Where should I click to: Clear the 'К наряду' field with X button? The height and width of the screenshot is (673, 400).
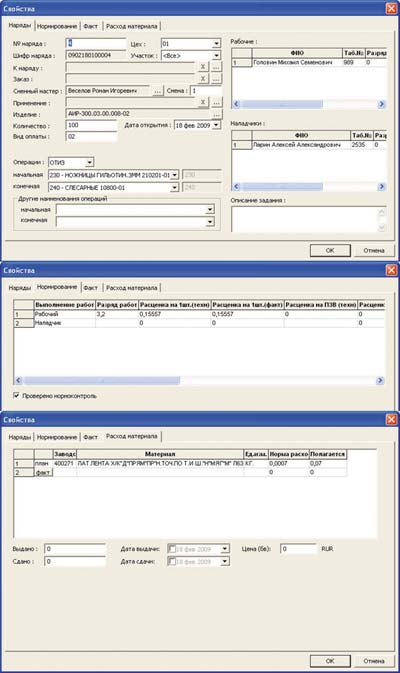(203, 67)
